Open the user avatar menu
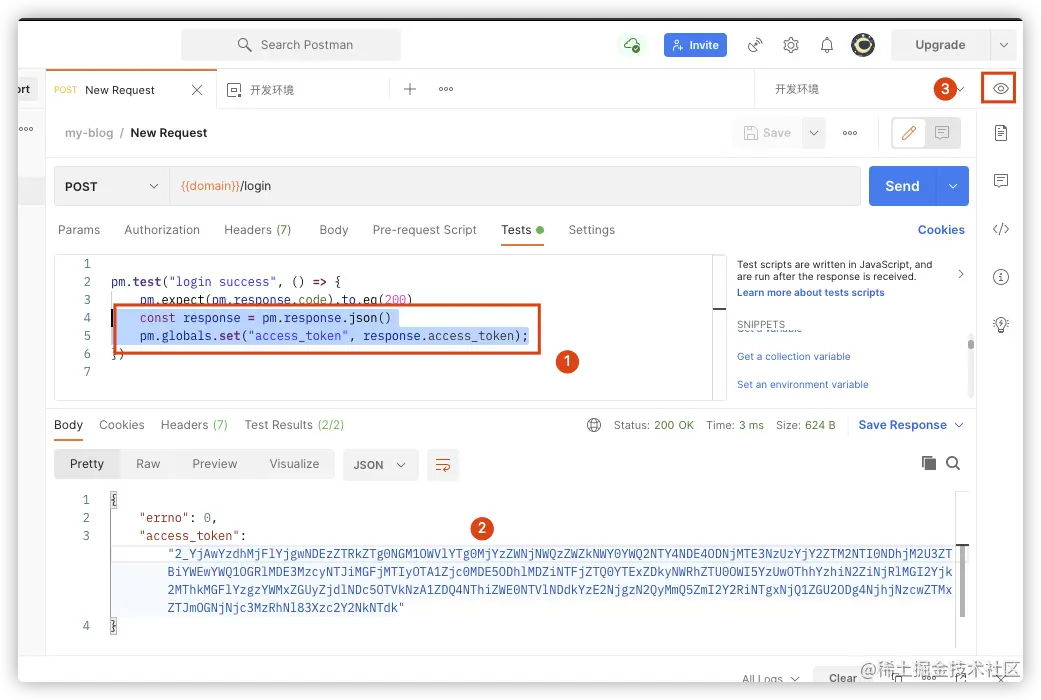Image resolution: width=1041 pixels, height=700 pixels. click(863, 44)
